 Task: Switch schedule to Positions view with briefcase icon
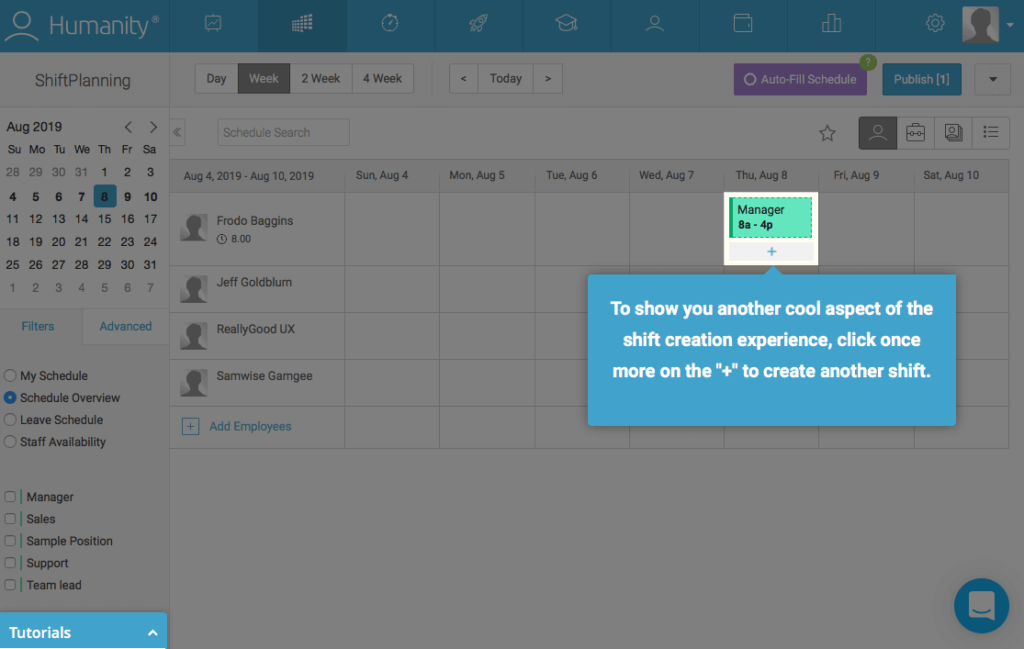[915, 132]
